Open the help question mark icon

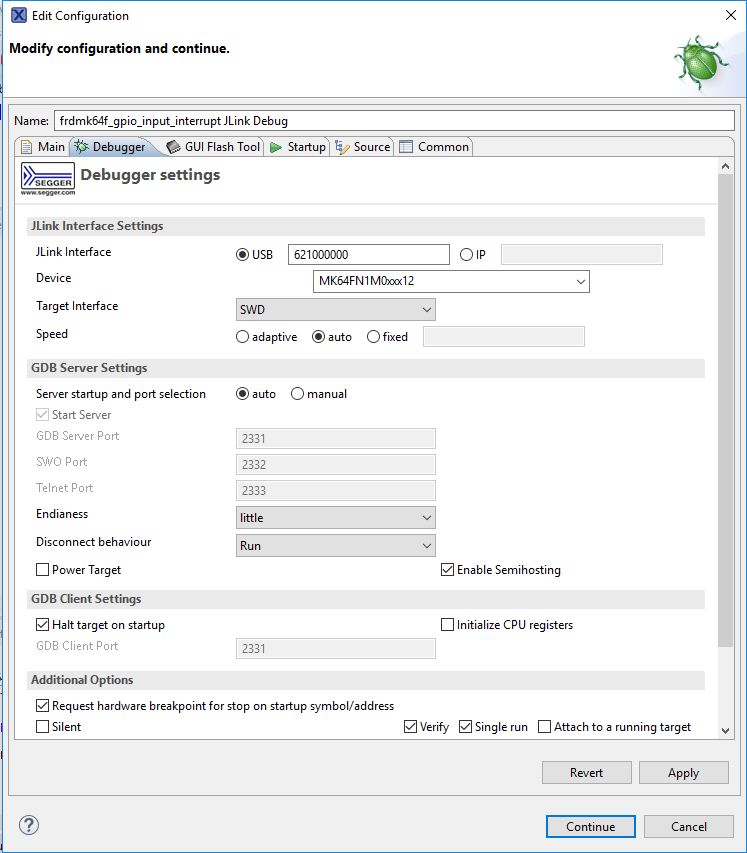coord(29,825)
